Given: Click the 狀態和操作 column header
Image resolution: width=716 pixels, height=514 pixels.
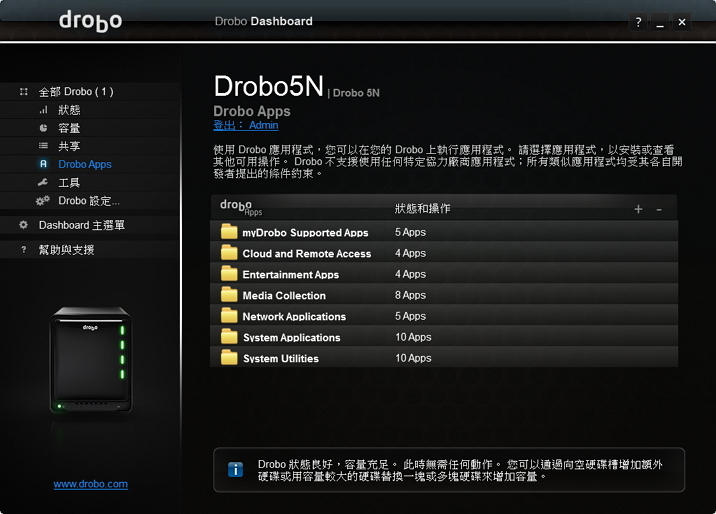Looking at the screenshot, I should pos(422,209).
